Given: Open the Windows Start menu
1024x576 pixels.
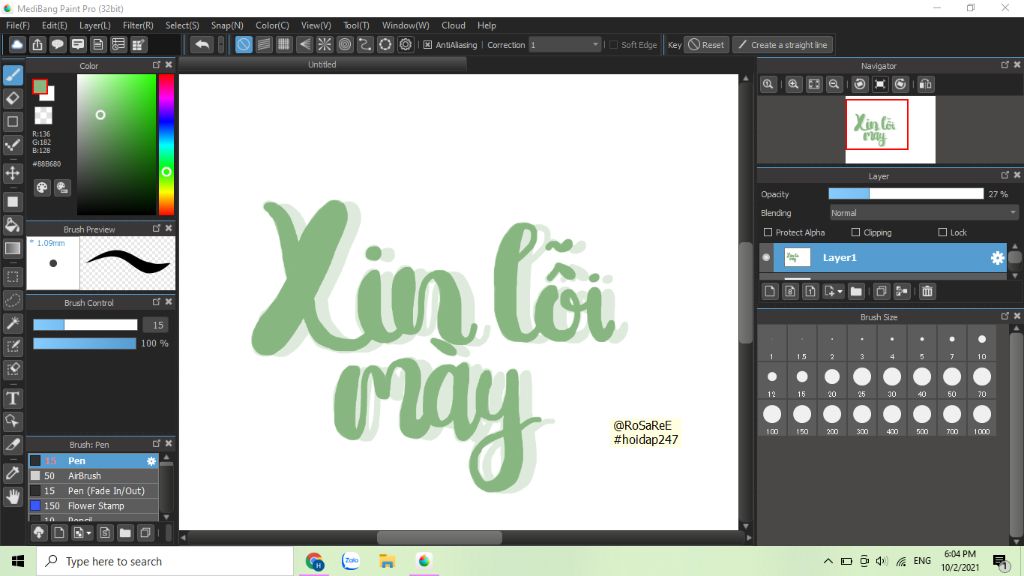Looking at the screenshot, I should pos(18,562).
